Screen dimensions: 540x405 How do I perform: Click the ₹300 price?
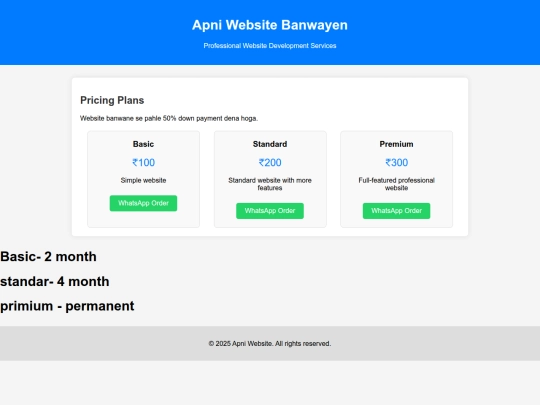tap(396, 163)
